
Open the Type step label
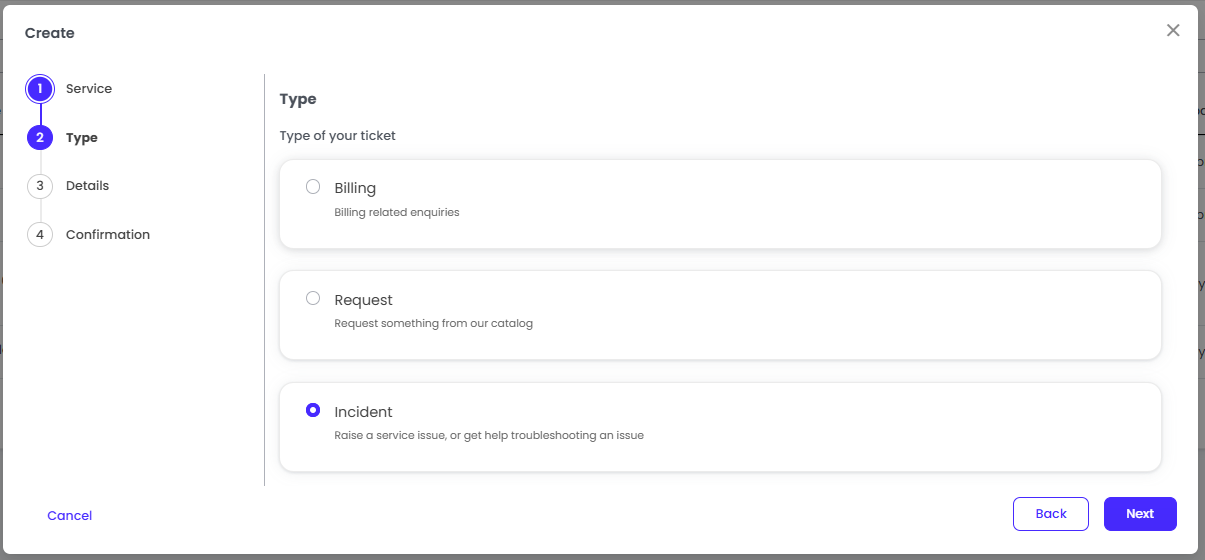[82, 138]
